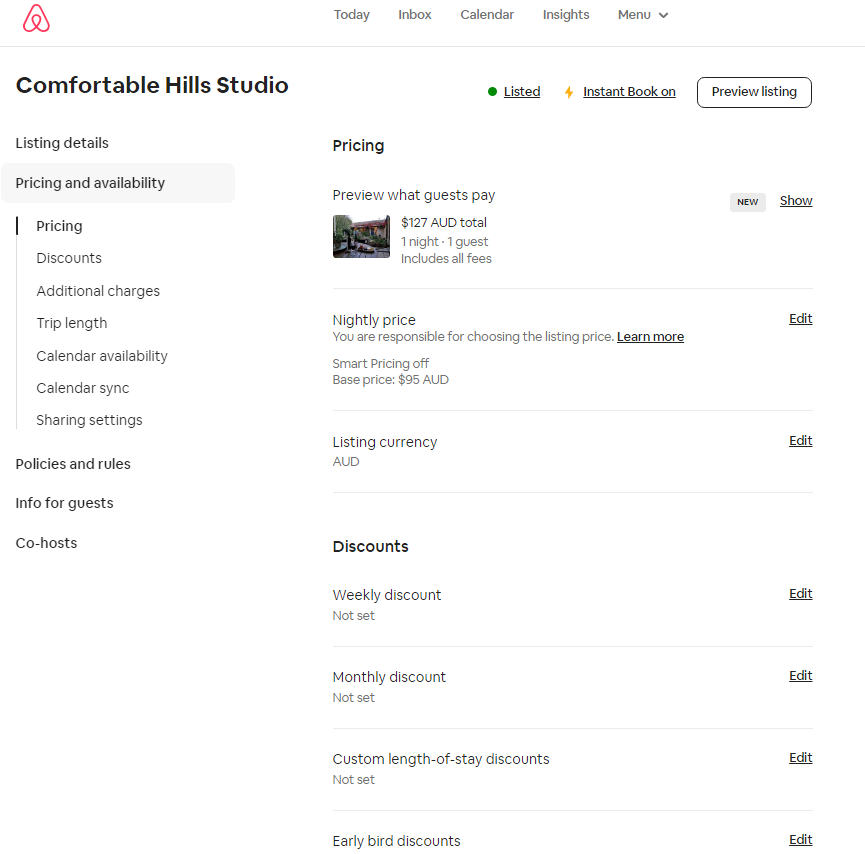Expand the Policies and rules section
Screen dimensions: 865x854
(73, 464)
